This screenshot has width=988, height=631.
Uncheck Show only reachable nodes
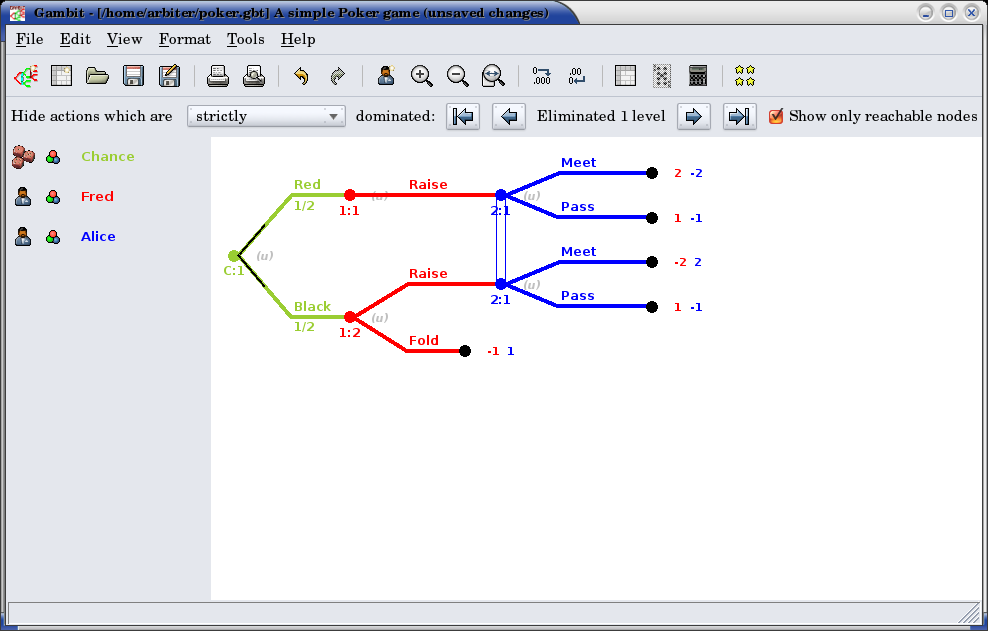tap(776, 116)
